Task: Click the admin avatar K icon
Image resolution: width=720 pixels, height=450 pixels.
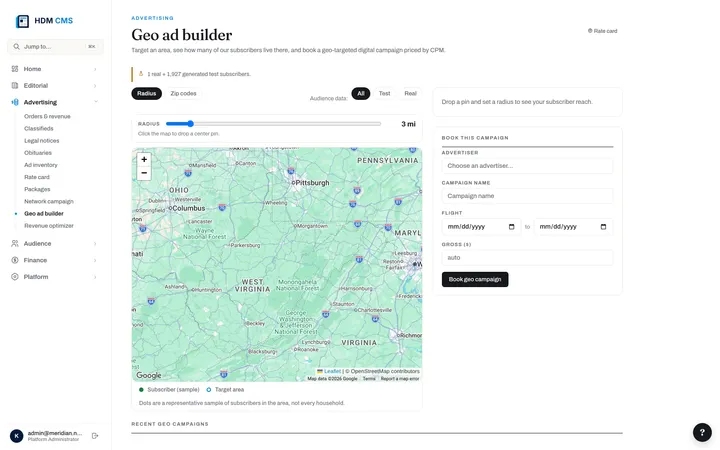Action: tap(17, 436)
